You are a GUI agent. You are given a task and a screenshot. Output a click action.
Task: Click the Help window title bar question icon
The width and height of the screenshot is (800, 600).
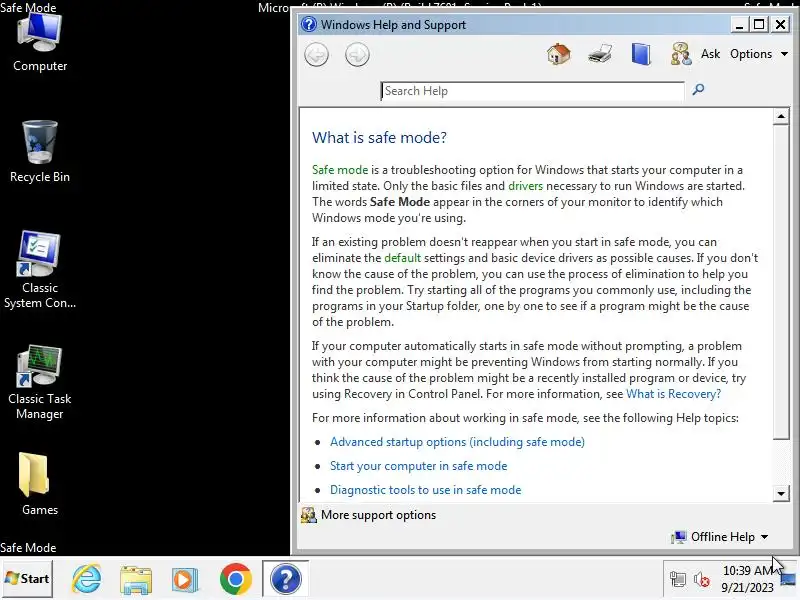(x=309, y=24)
